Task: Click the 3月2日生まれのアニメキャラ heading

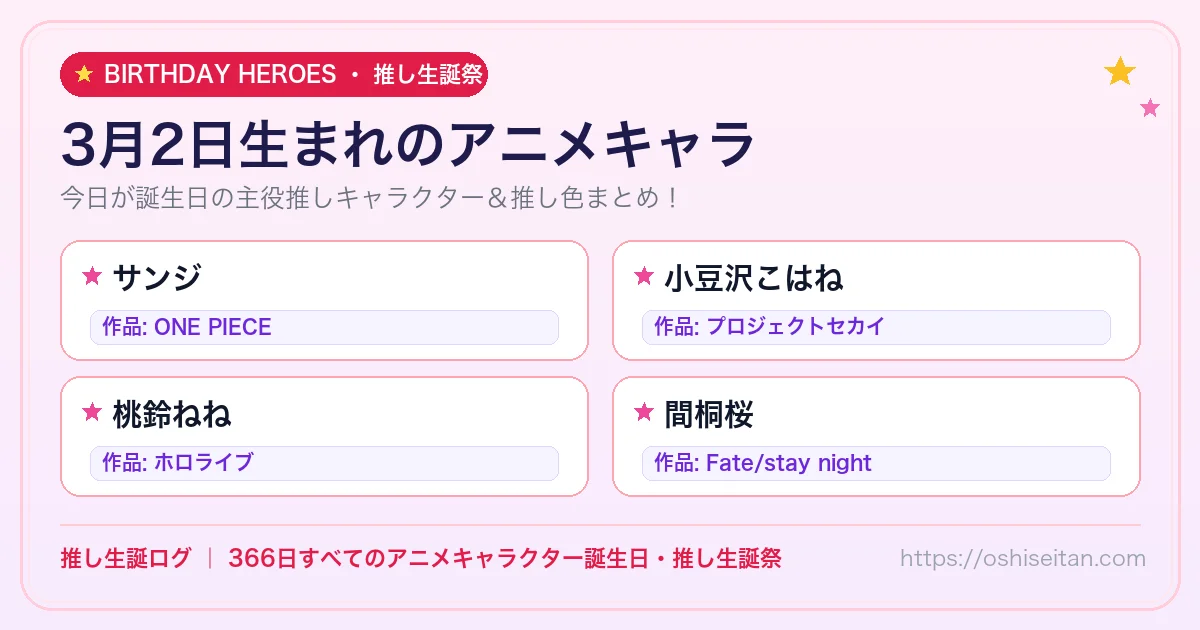Action: click(x=408, y=145)
